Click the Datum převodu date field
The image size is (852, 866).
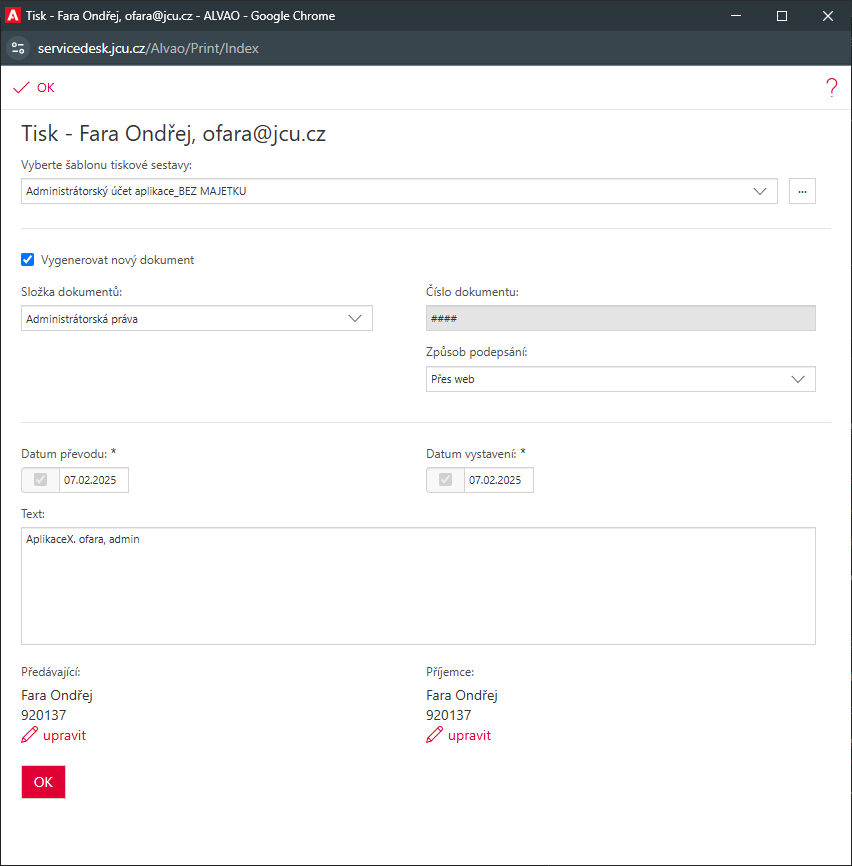93,480
